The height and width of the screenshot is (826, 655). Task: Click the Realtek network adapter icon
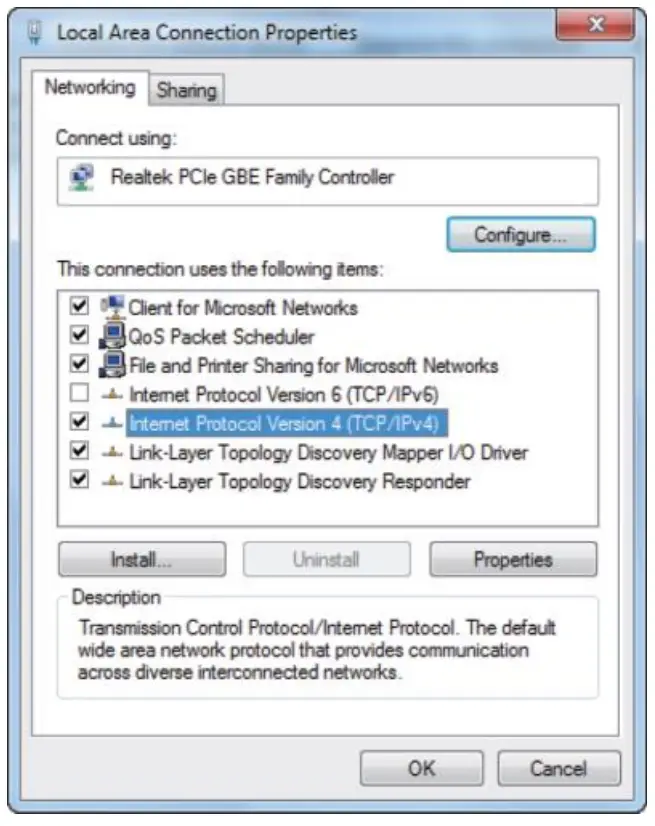82,178
